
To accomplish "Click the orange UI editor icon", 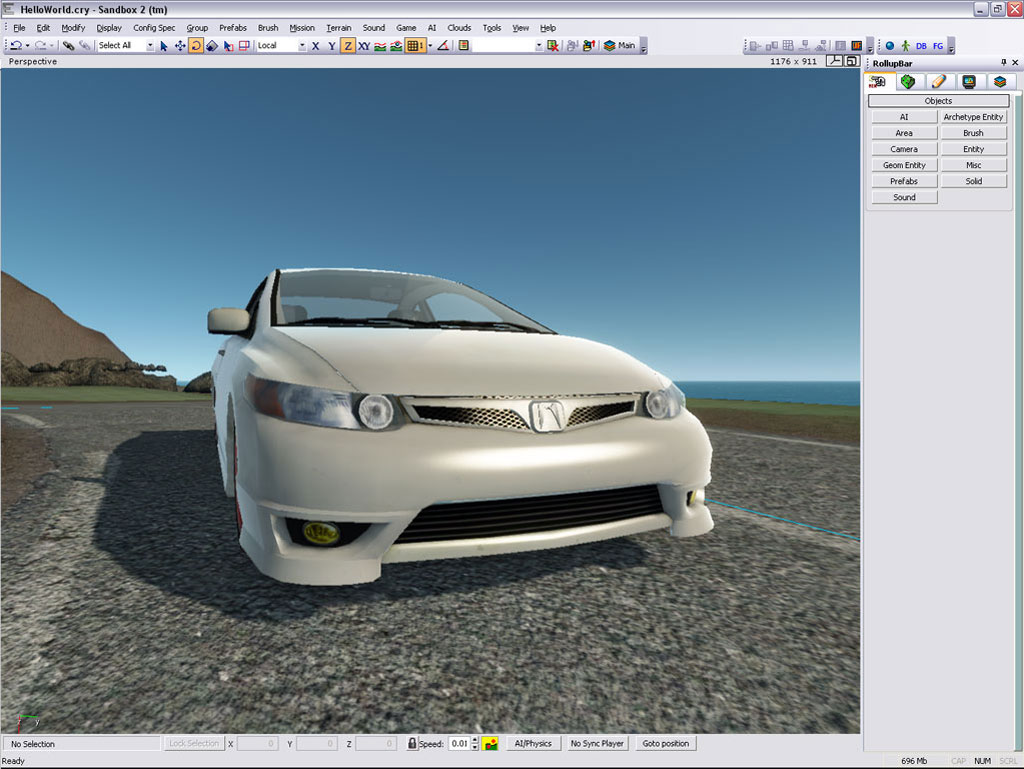I will pyautogui.click(x=856, y=46).
